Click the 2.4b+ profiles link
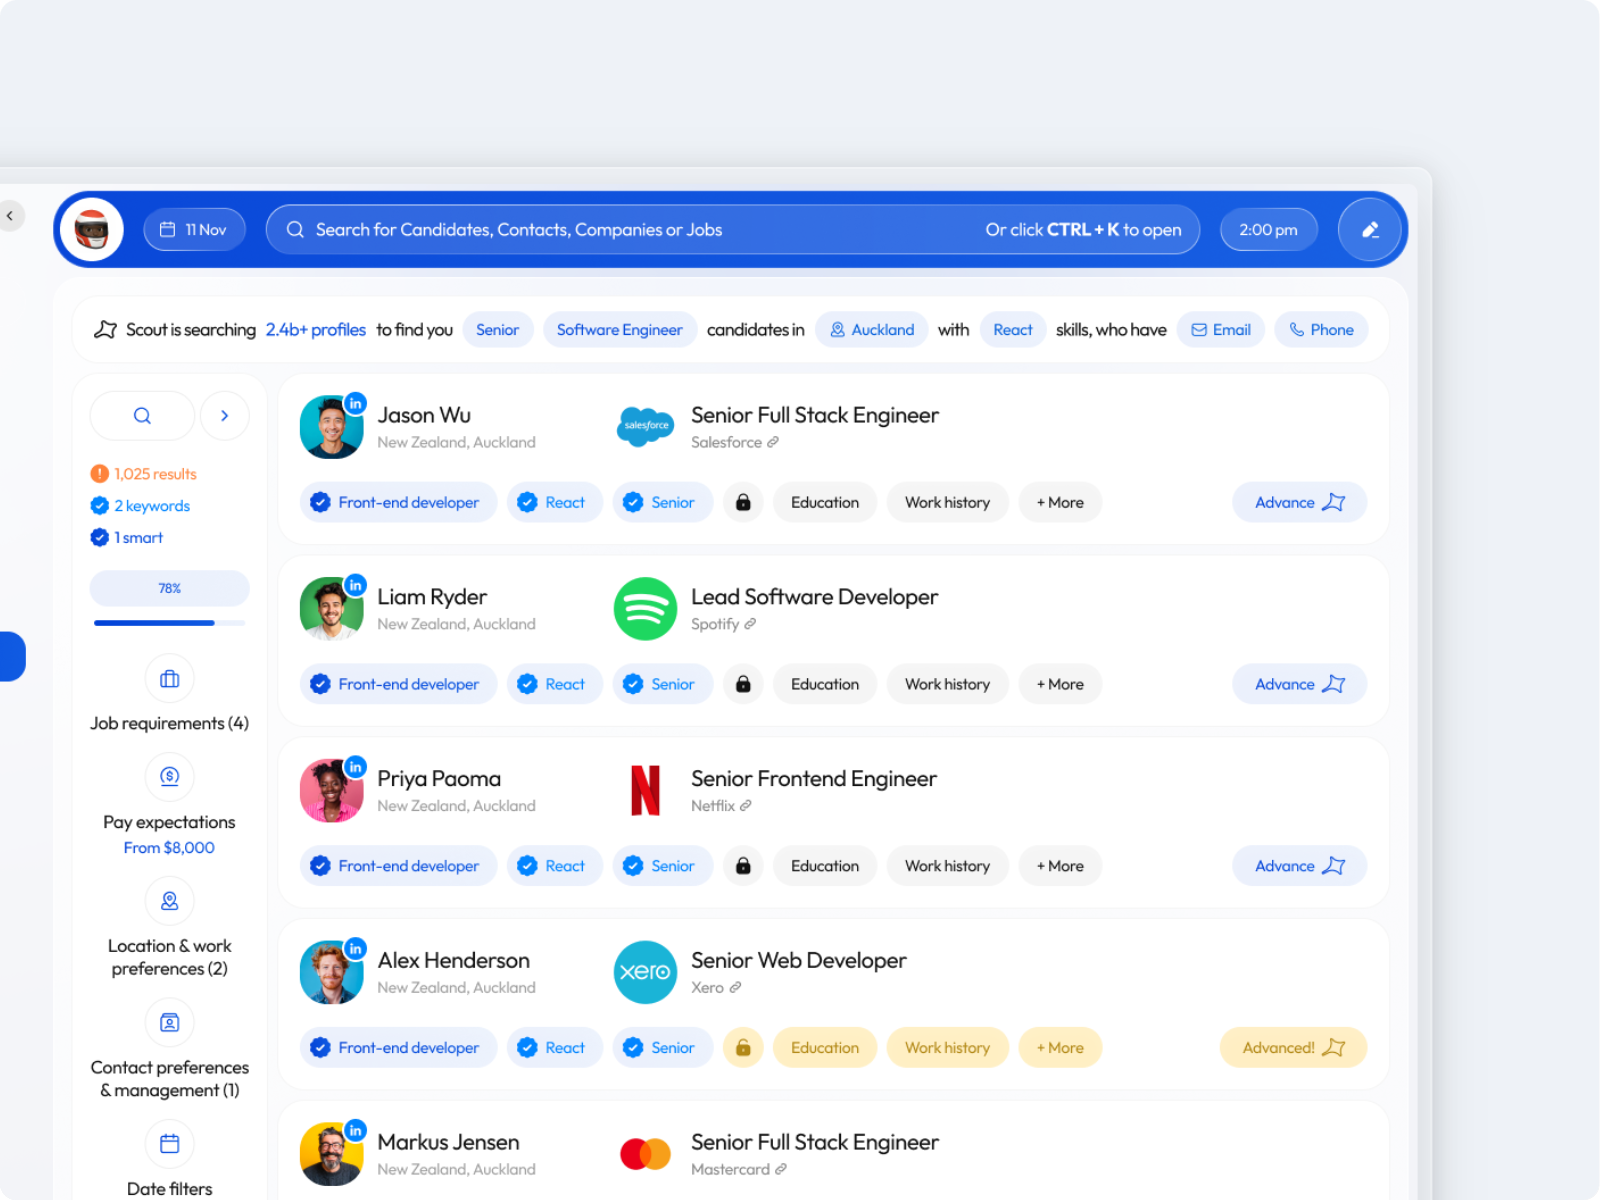The image size is (1600, 1200). pyautogui.click(x=315, y=329)
